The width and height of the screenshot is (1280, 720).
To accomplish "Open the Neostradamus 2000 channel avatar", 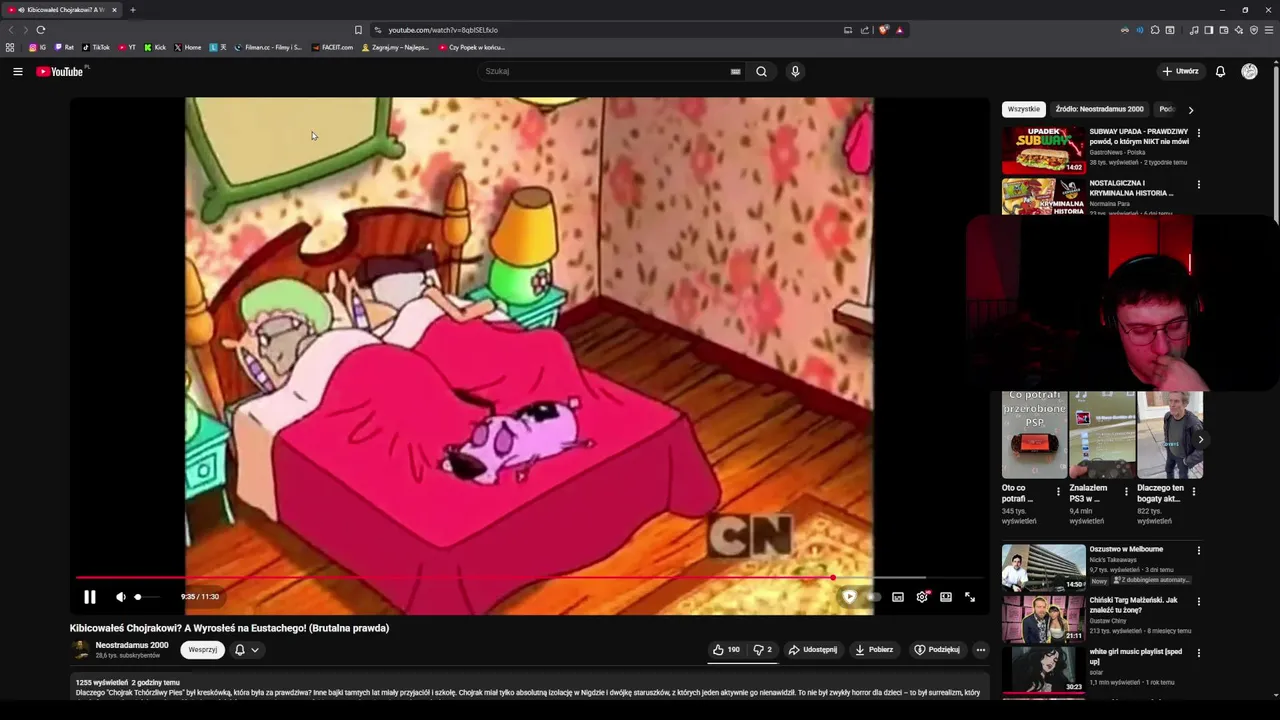I will pyautogui.click(x=80, y=649).
